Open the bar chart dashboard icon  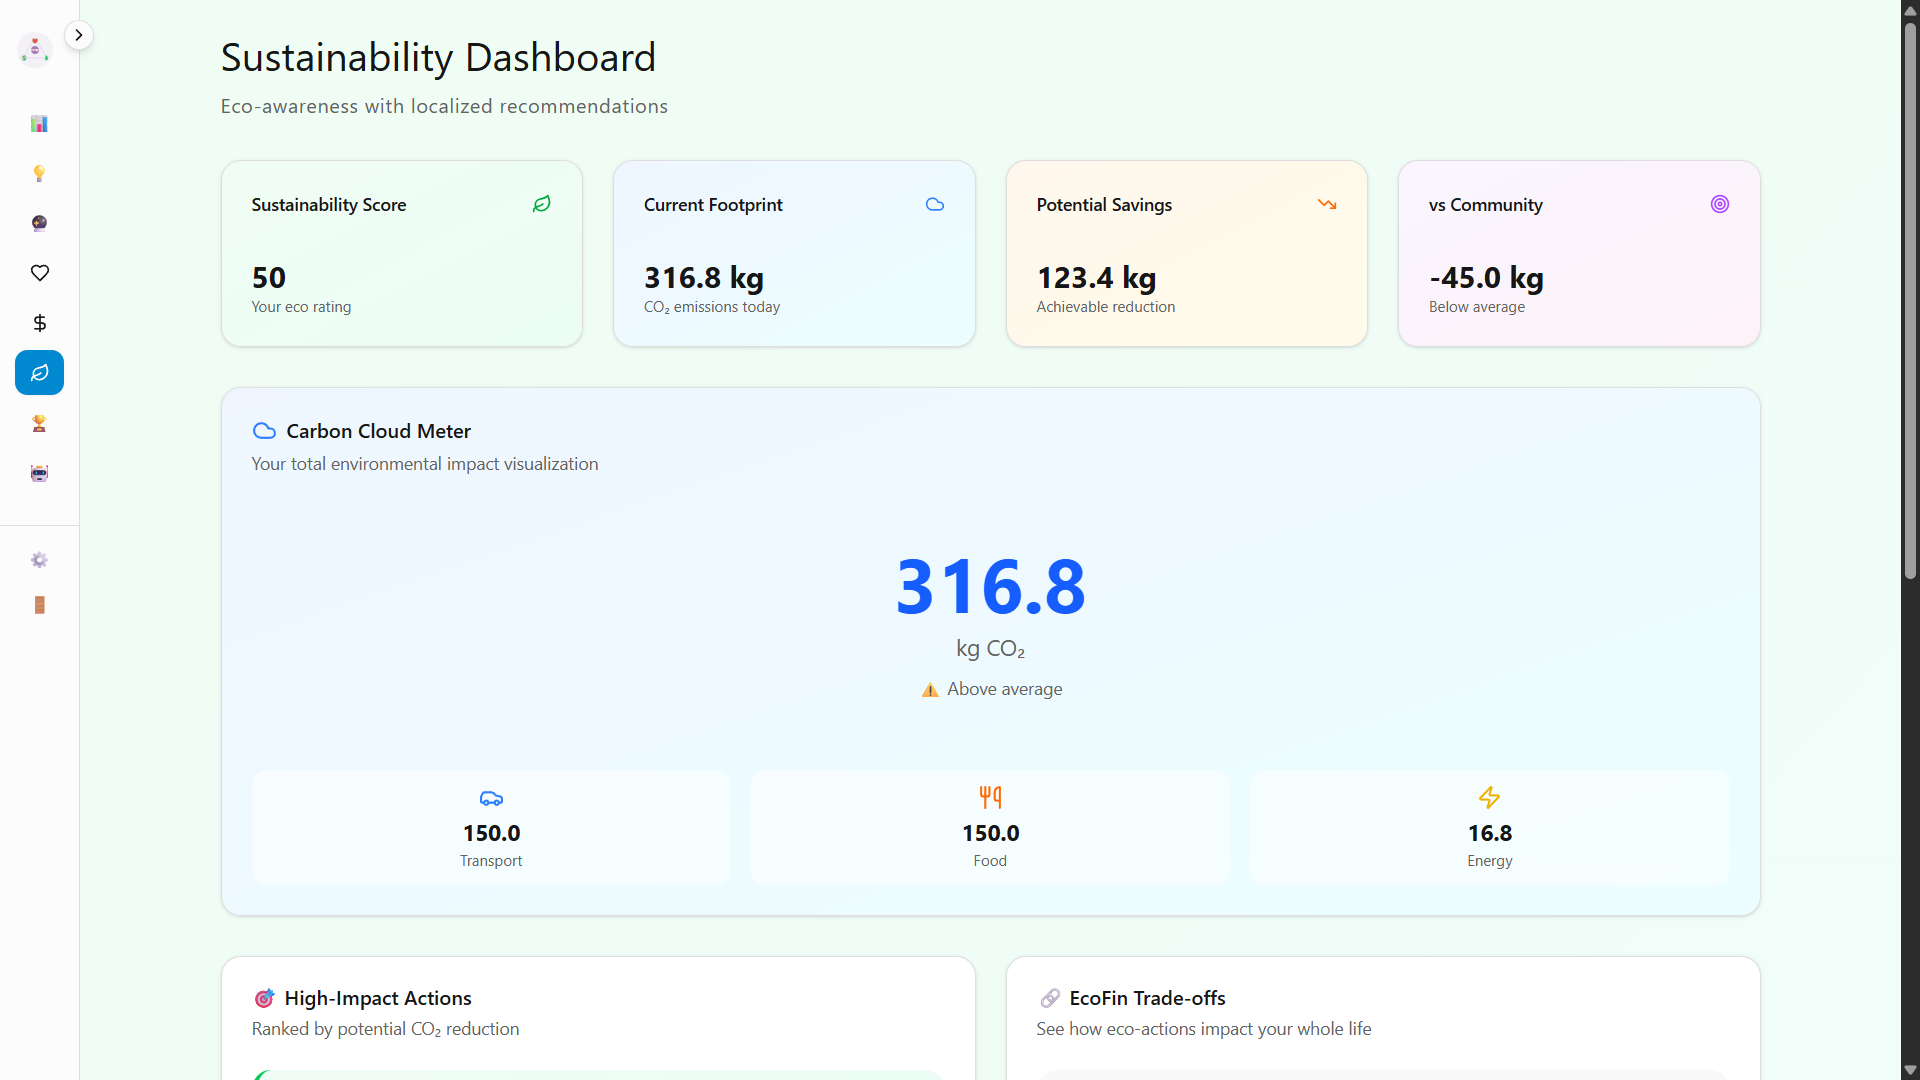pos(39,124)
